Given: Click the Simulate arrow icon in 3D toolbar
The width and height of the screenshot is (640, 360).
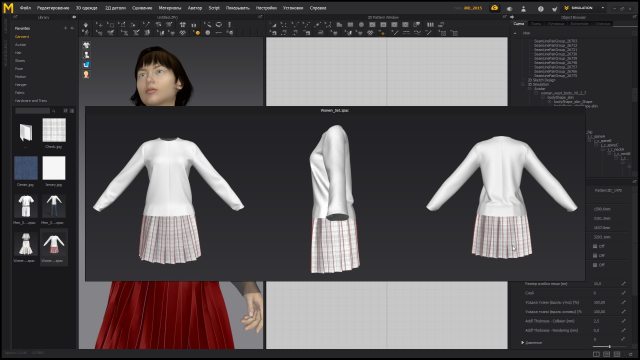Looking at the screenshot, I should (85, 25).
